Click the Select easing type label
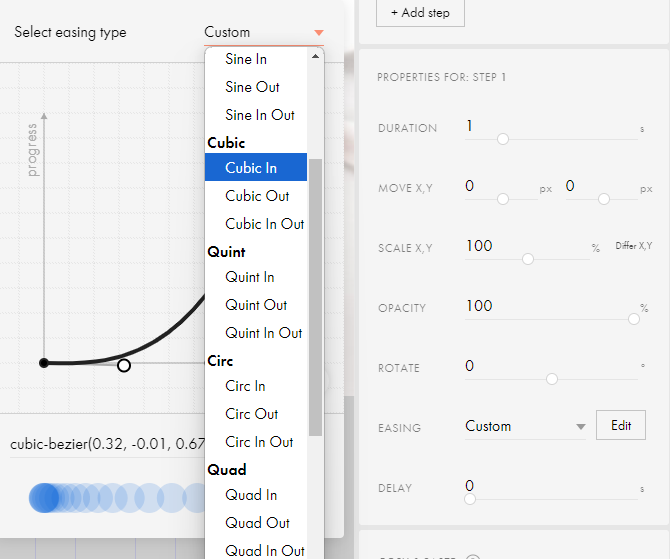The width and height of the screenshot is (670, 559). pos(71,32)
